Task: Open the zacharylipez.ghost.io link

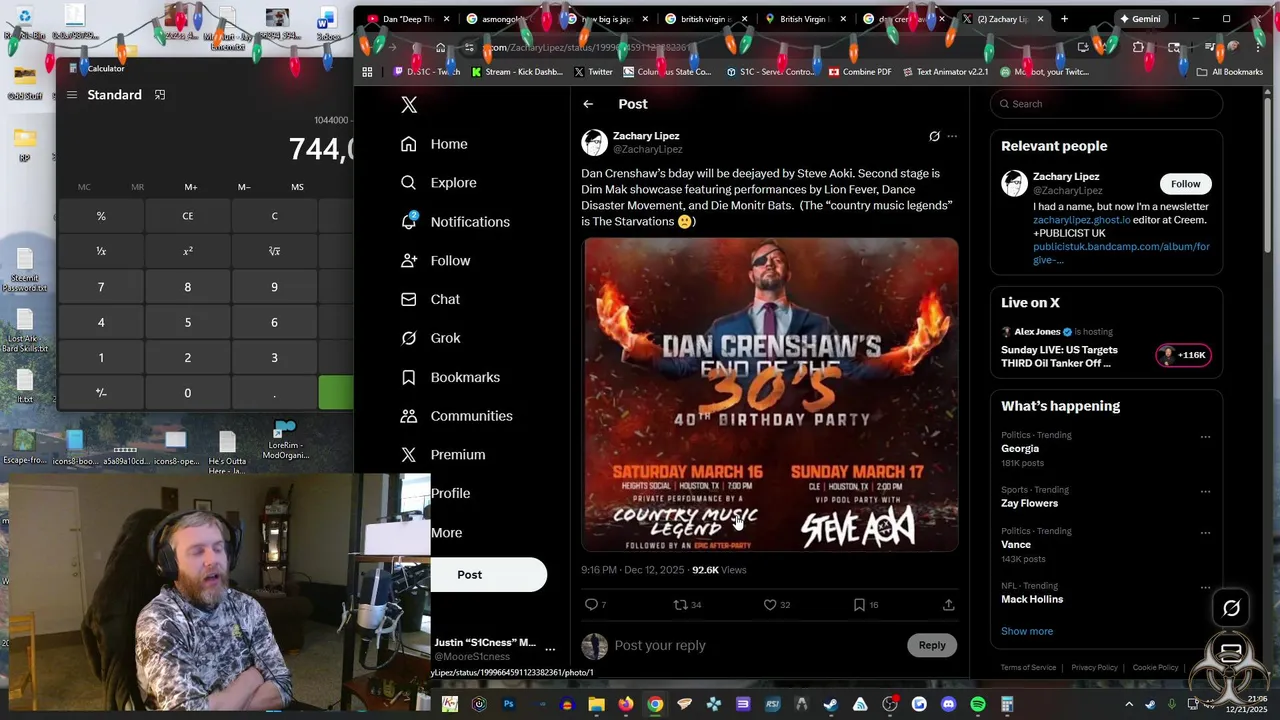Action: 1082,220
